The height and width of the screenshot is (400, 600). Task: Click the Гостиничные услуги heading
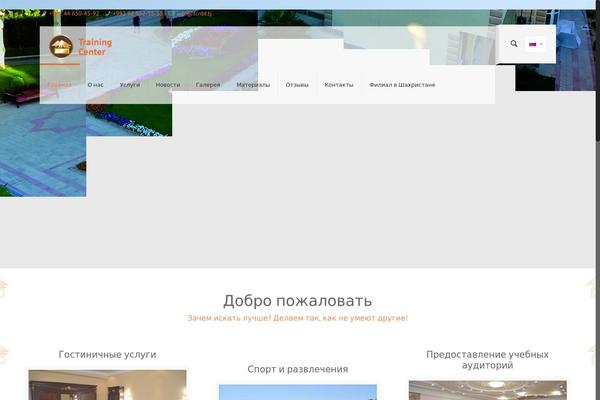108,354
